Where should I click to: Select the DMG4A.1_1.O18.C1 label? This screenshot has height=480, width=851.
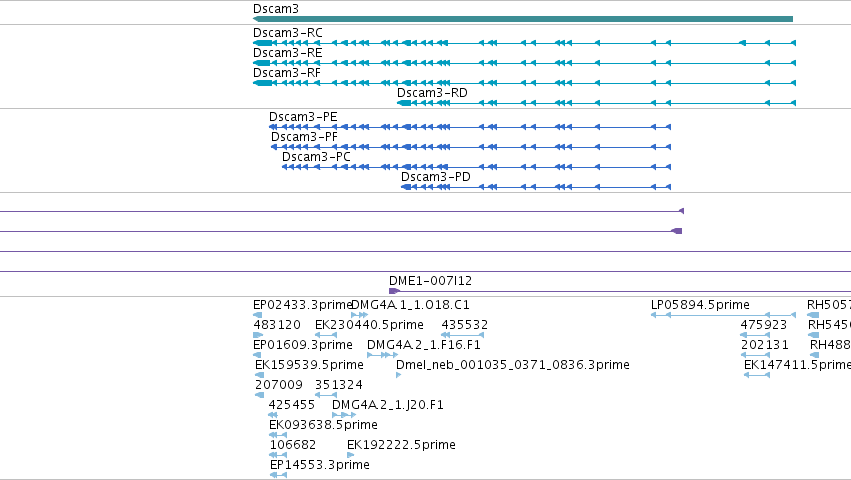click(410, 305)
